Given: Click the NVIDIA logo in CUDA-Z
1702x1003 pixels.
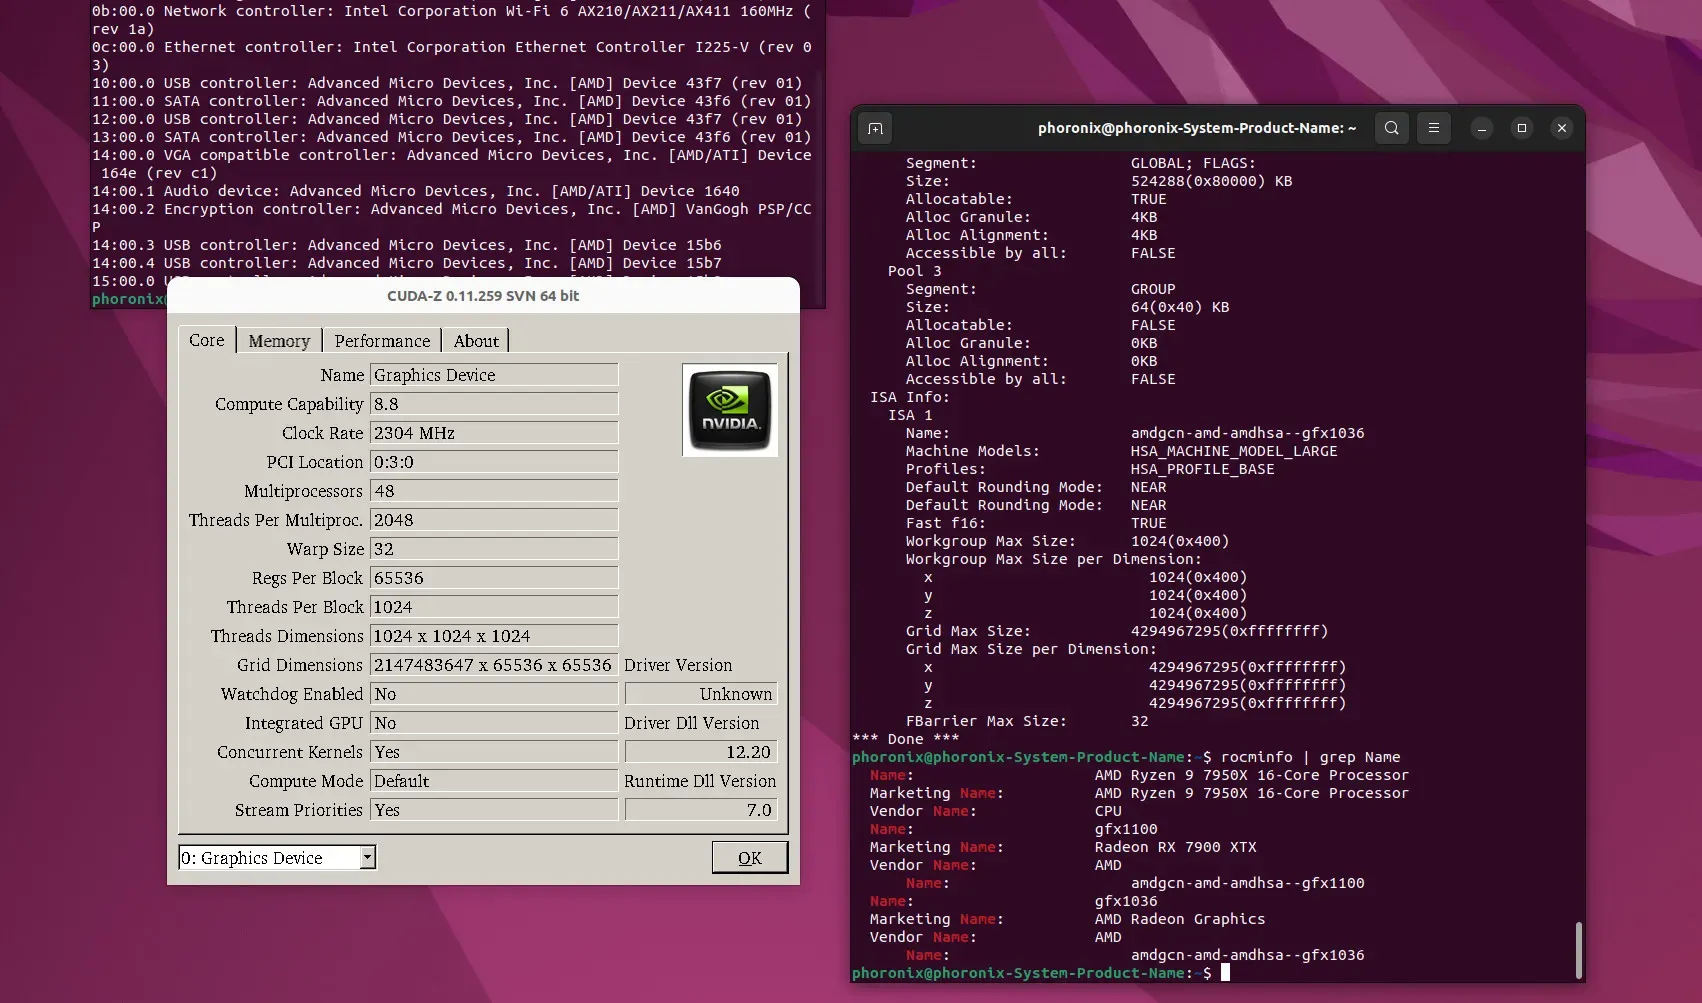Looking at the screenshot, I should 730,410.
